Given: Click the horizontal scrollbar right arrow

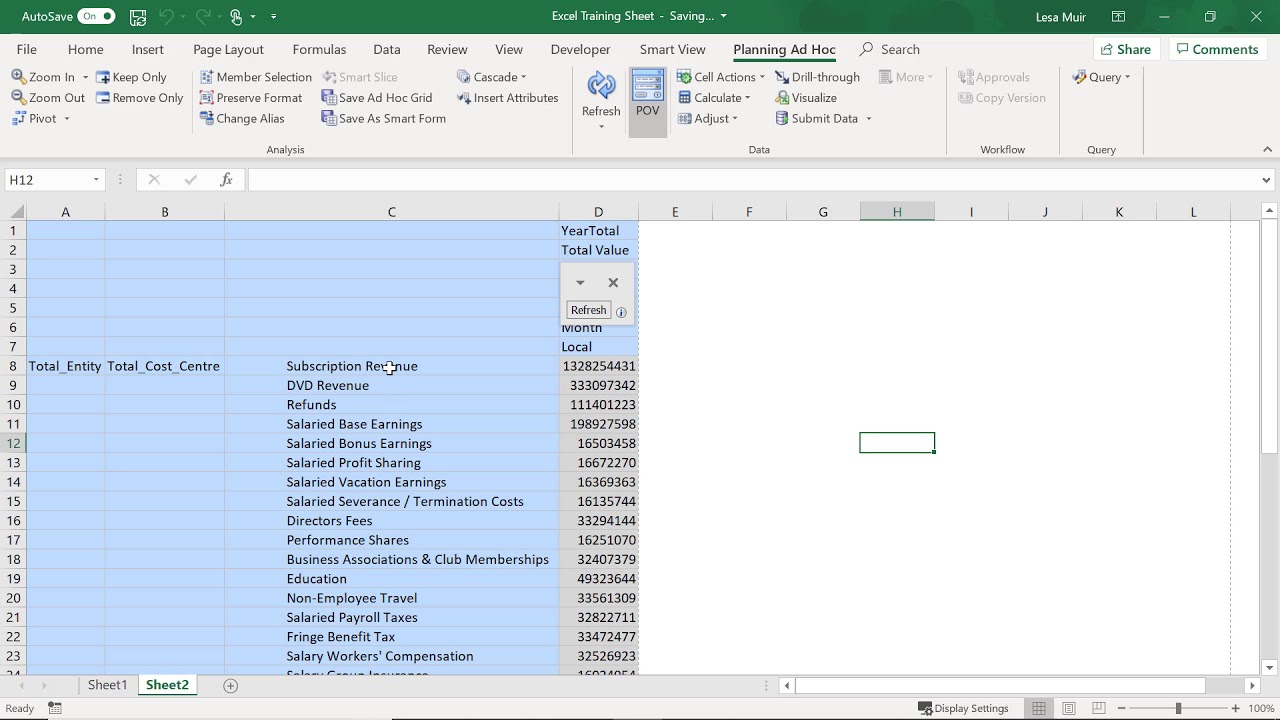Looking at the screenshot, I should click(x=1252, y=685).
